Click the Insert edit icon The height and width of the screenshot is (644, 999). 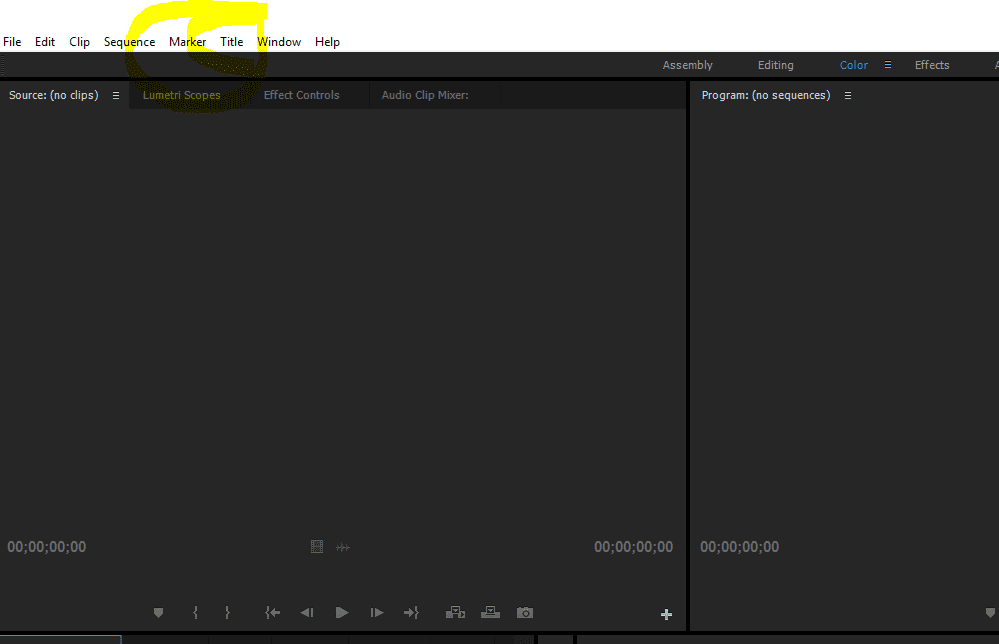point(455,613)
